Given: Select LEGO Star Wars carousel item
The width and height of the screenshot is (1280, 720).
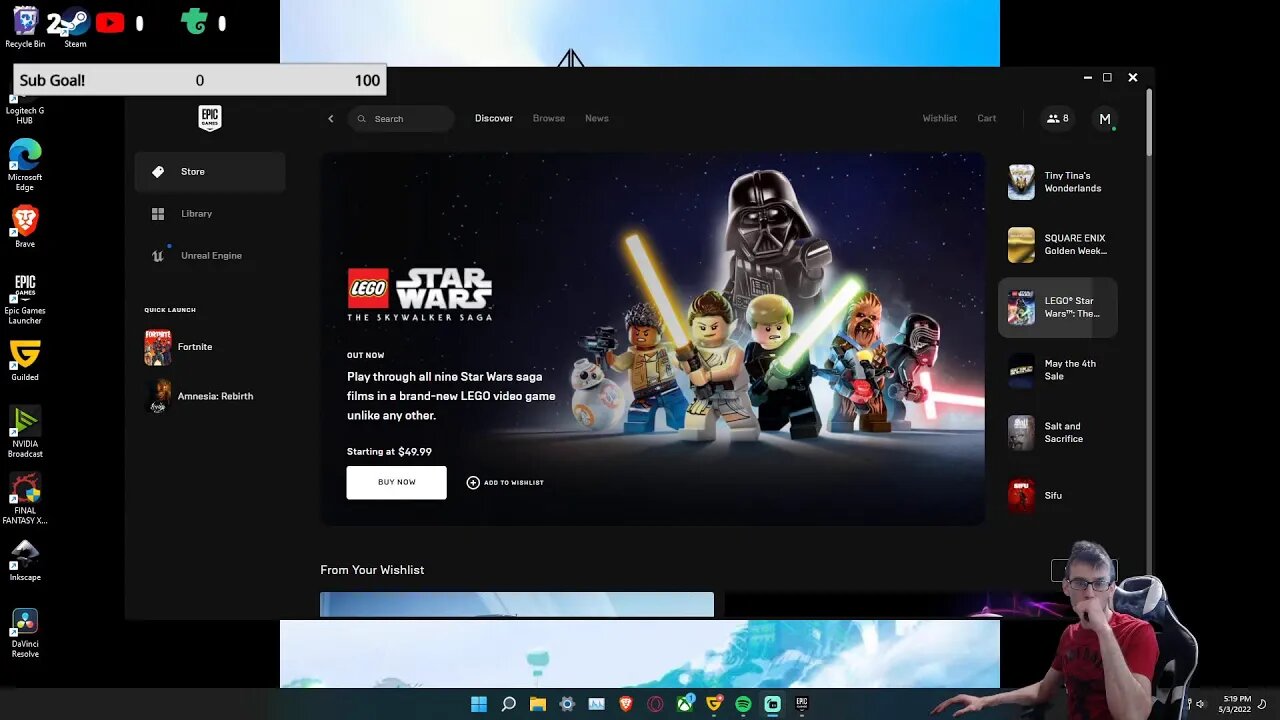Looking at the screenshot, I should 1058,307.
